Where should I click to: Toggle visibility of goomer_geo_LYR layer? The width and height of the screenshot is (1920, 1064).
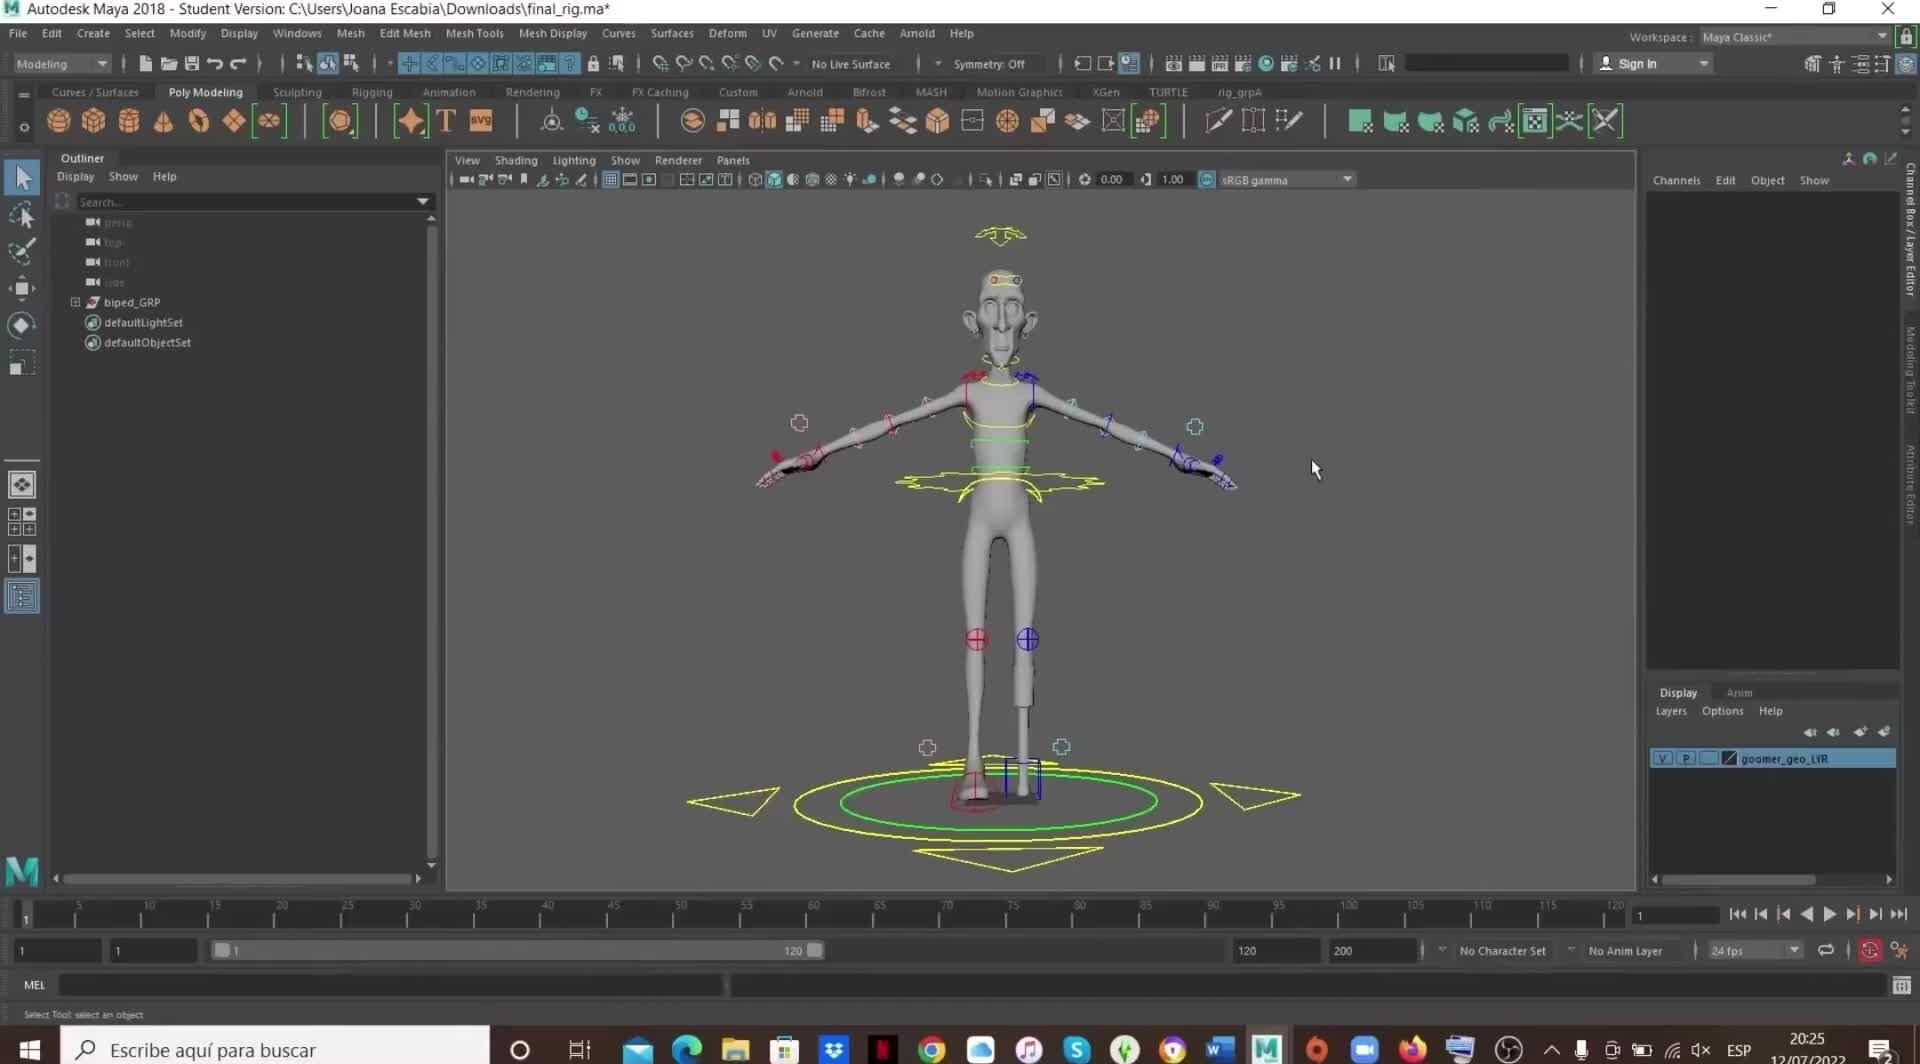point(1663,758)
